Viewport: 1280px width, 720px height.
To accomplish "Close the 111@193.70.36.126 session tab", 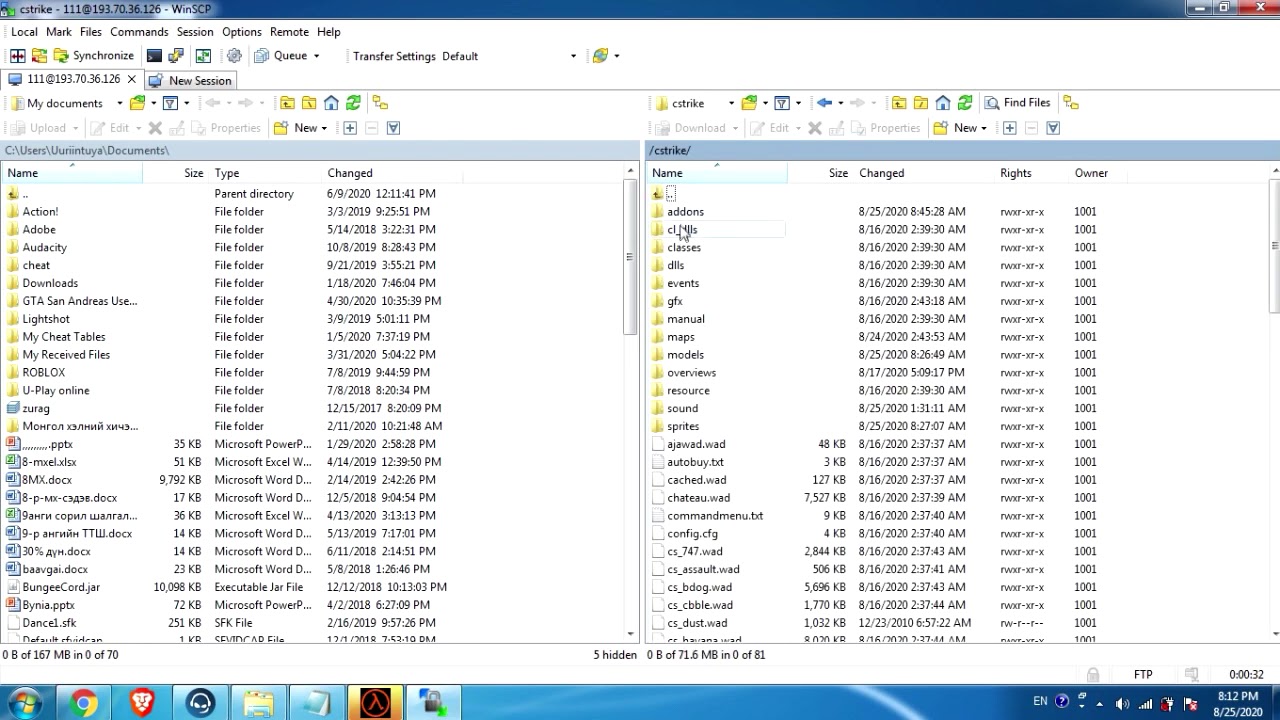I will [131, 79].
